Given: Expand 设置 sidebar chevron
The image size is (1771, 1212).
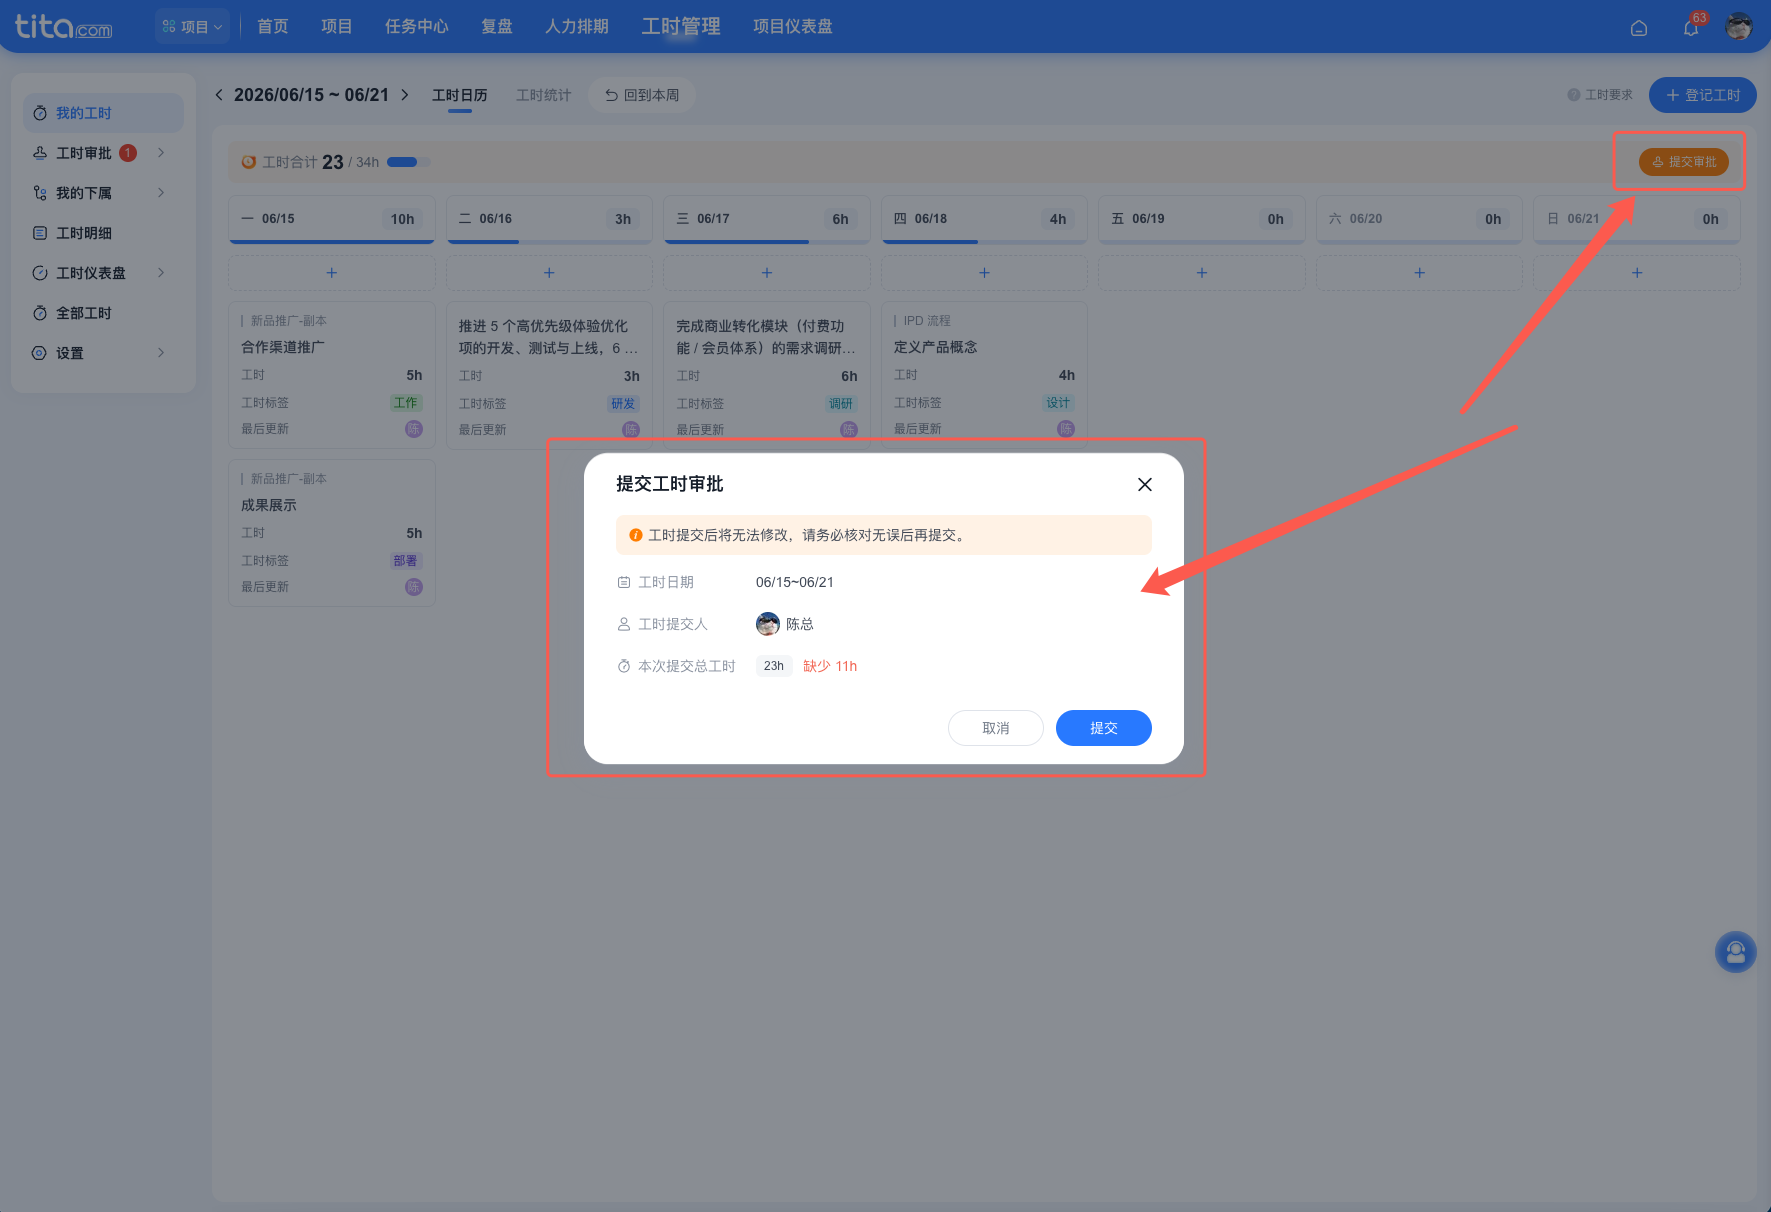Looking at the screenshot, I should point(161,353).
